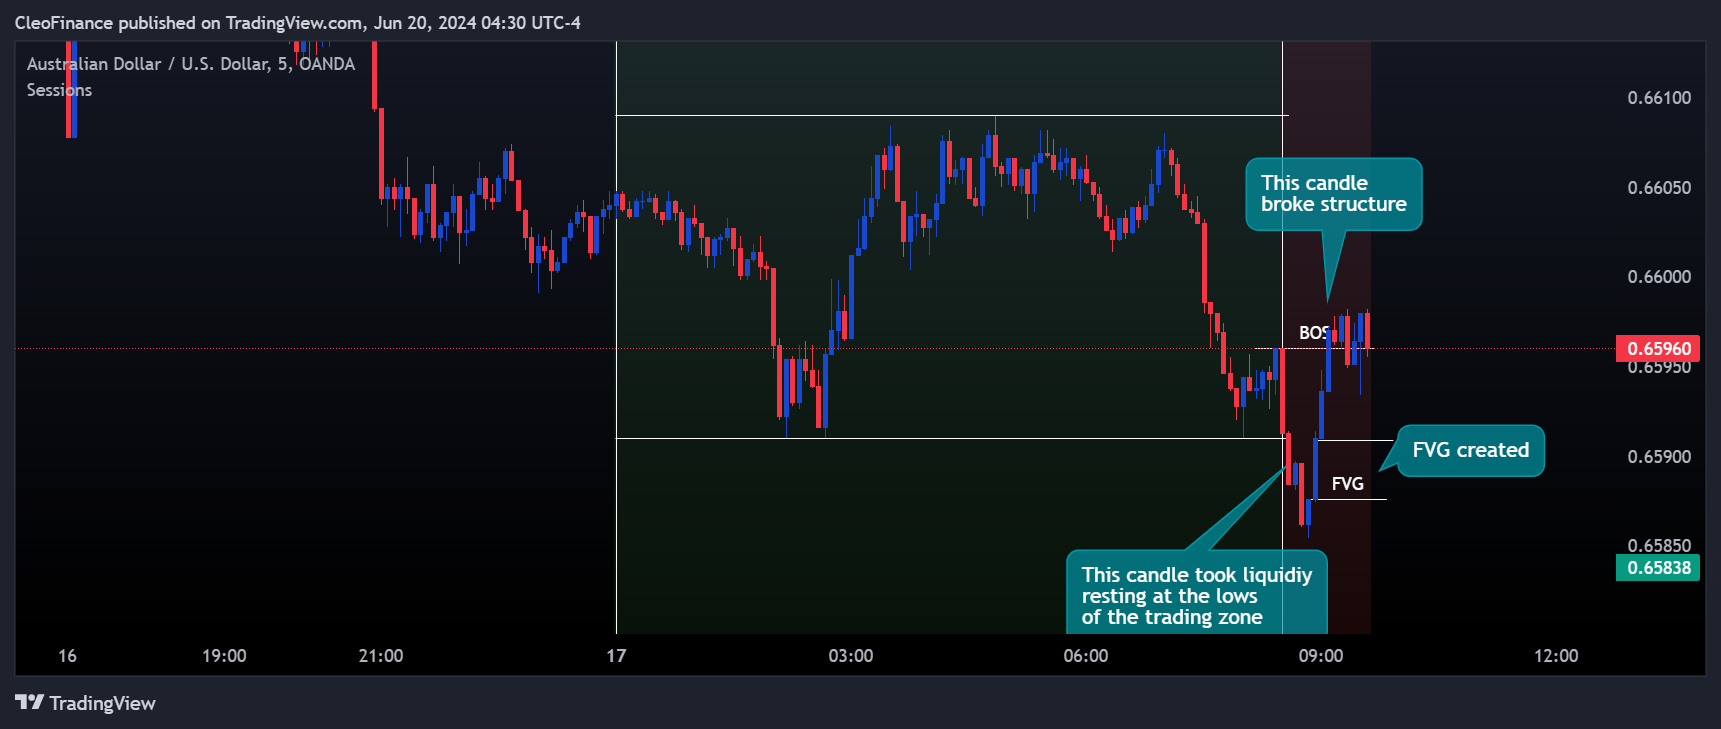Click the BOS label on the chart
The height and width of the screenshot is (729, 1721).
1313,333
